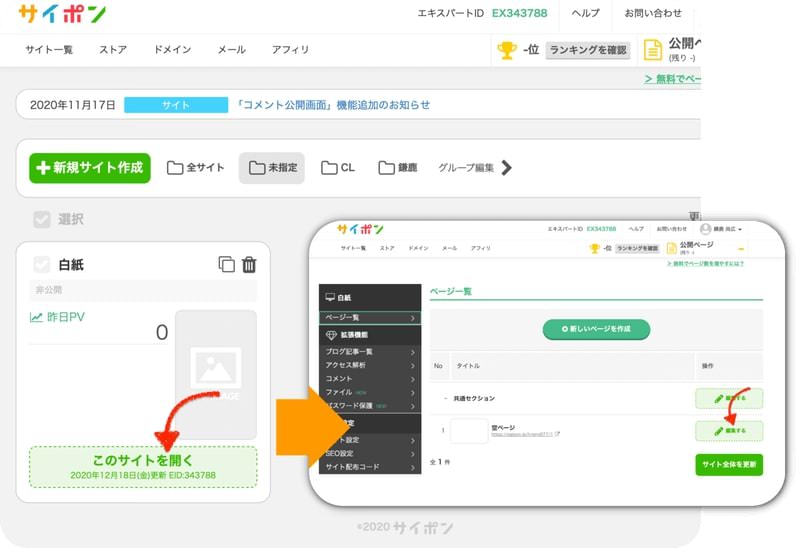This screenshot has width=800, height=548.
Task: Click the CL folder icon
Action: (329, 167)
